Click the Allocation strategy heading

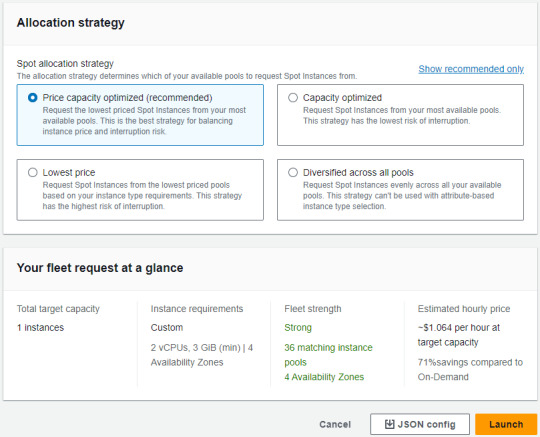[x=71, y=23]
